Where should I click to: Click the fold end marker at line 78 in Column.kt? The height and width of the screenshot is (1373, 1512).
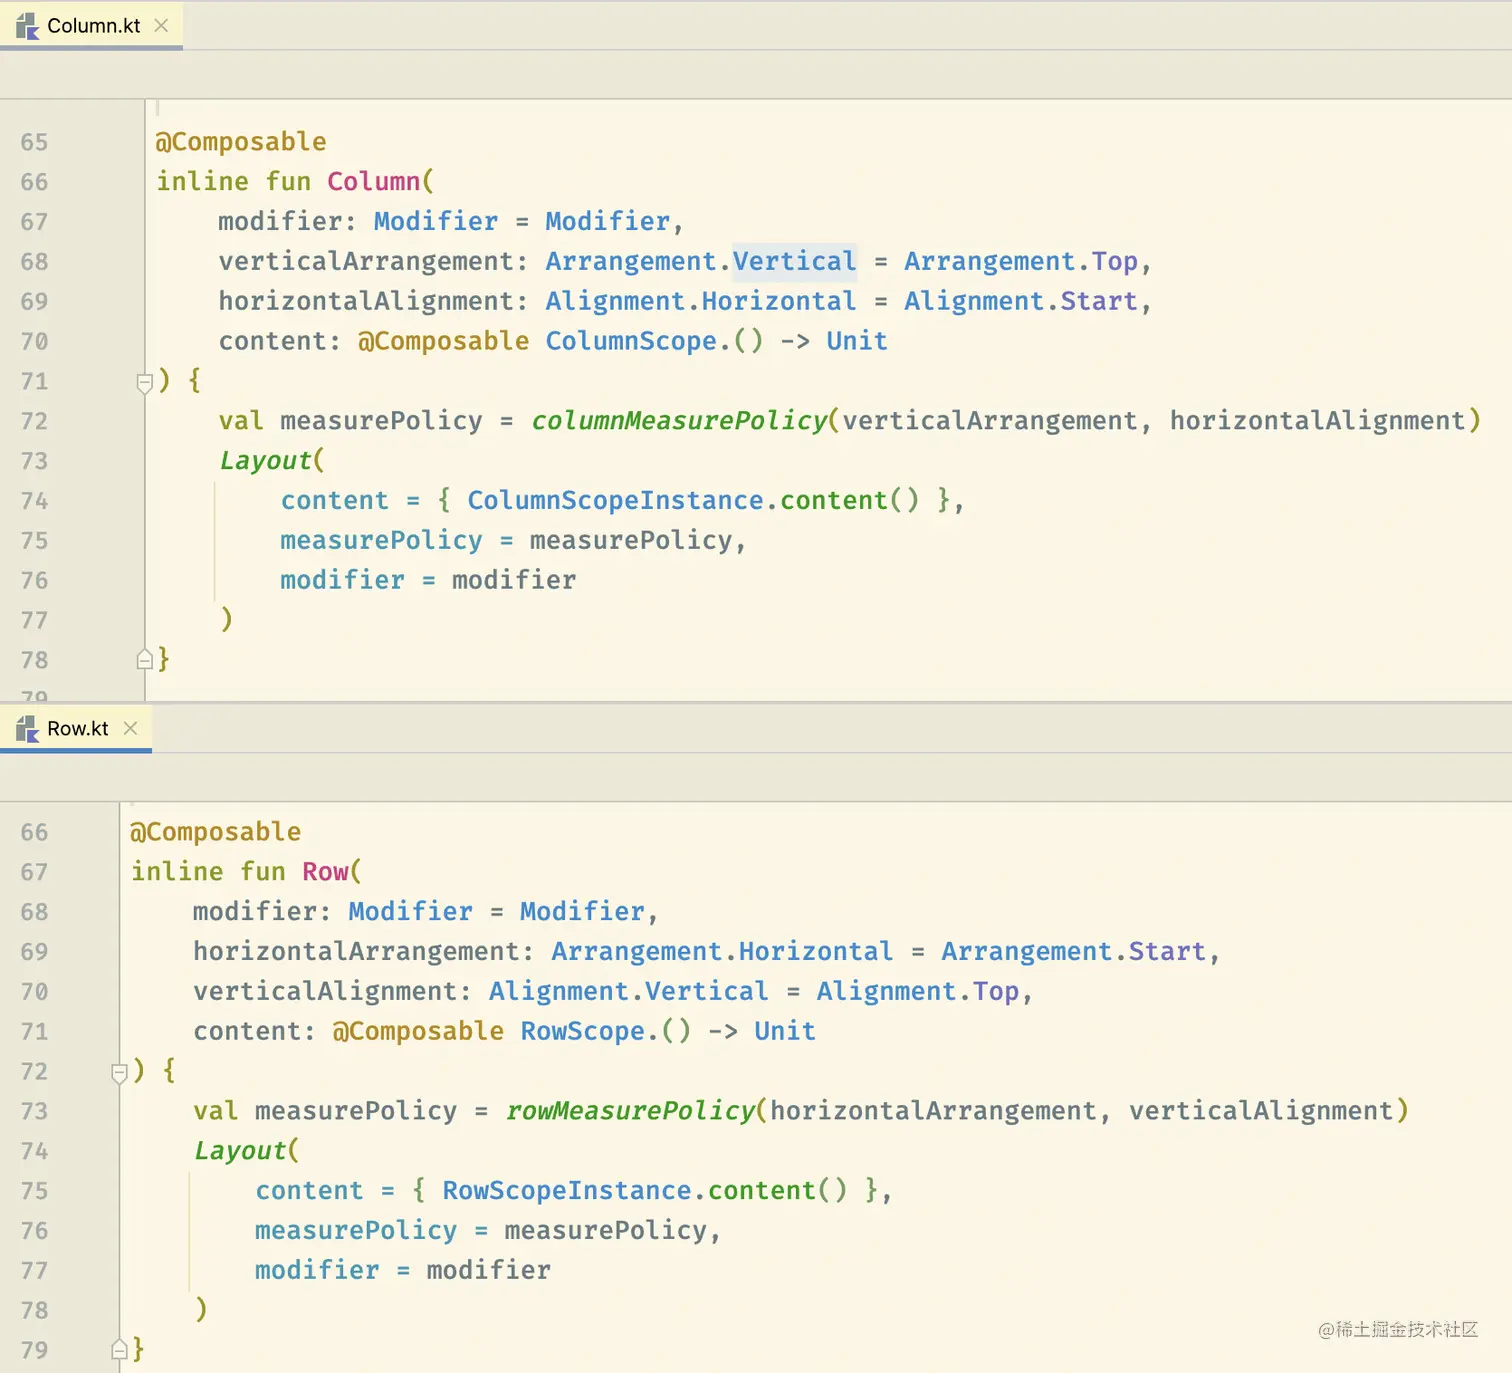tap(144, 660)
